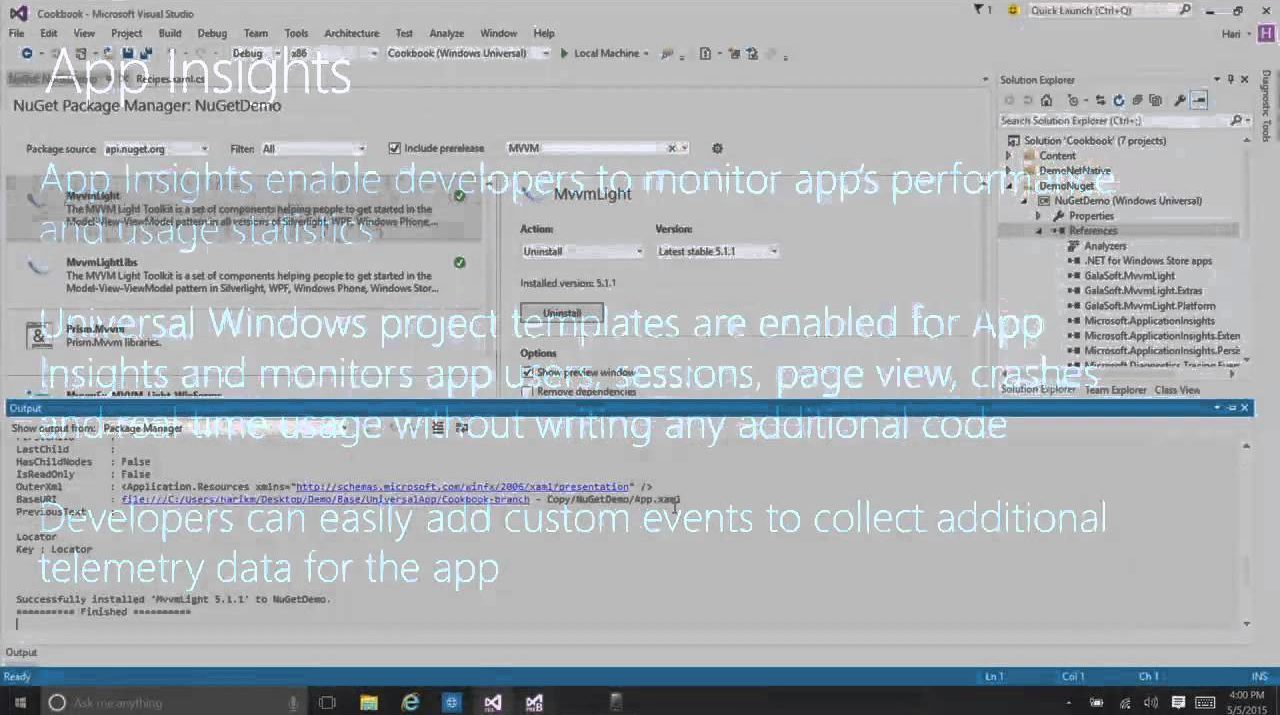Open Properties wrench icon in Solution Explorer toolbar

(x=1180, y=100)
